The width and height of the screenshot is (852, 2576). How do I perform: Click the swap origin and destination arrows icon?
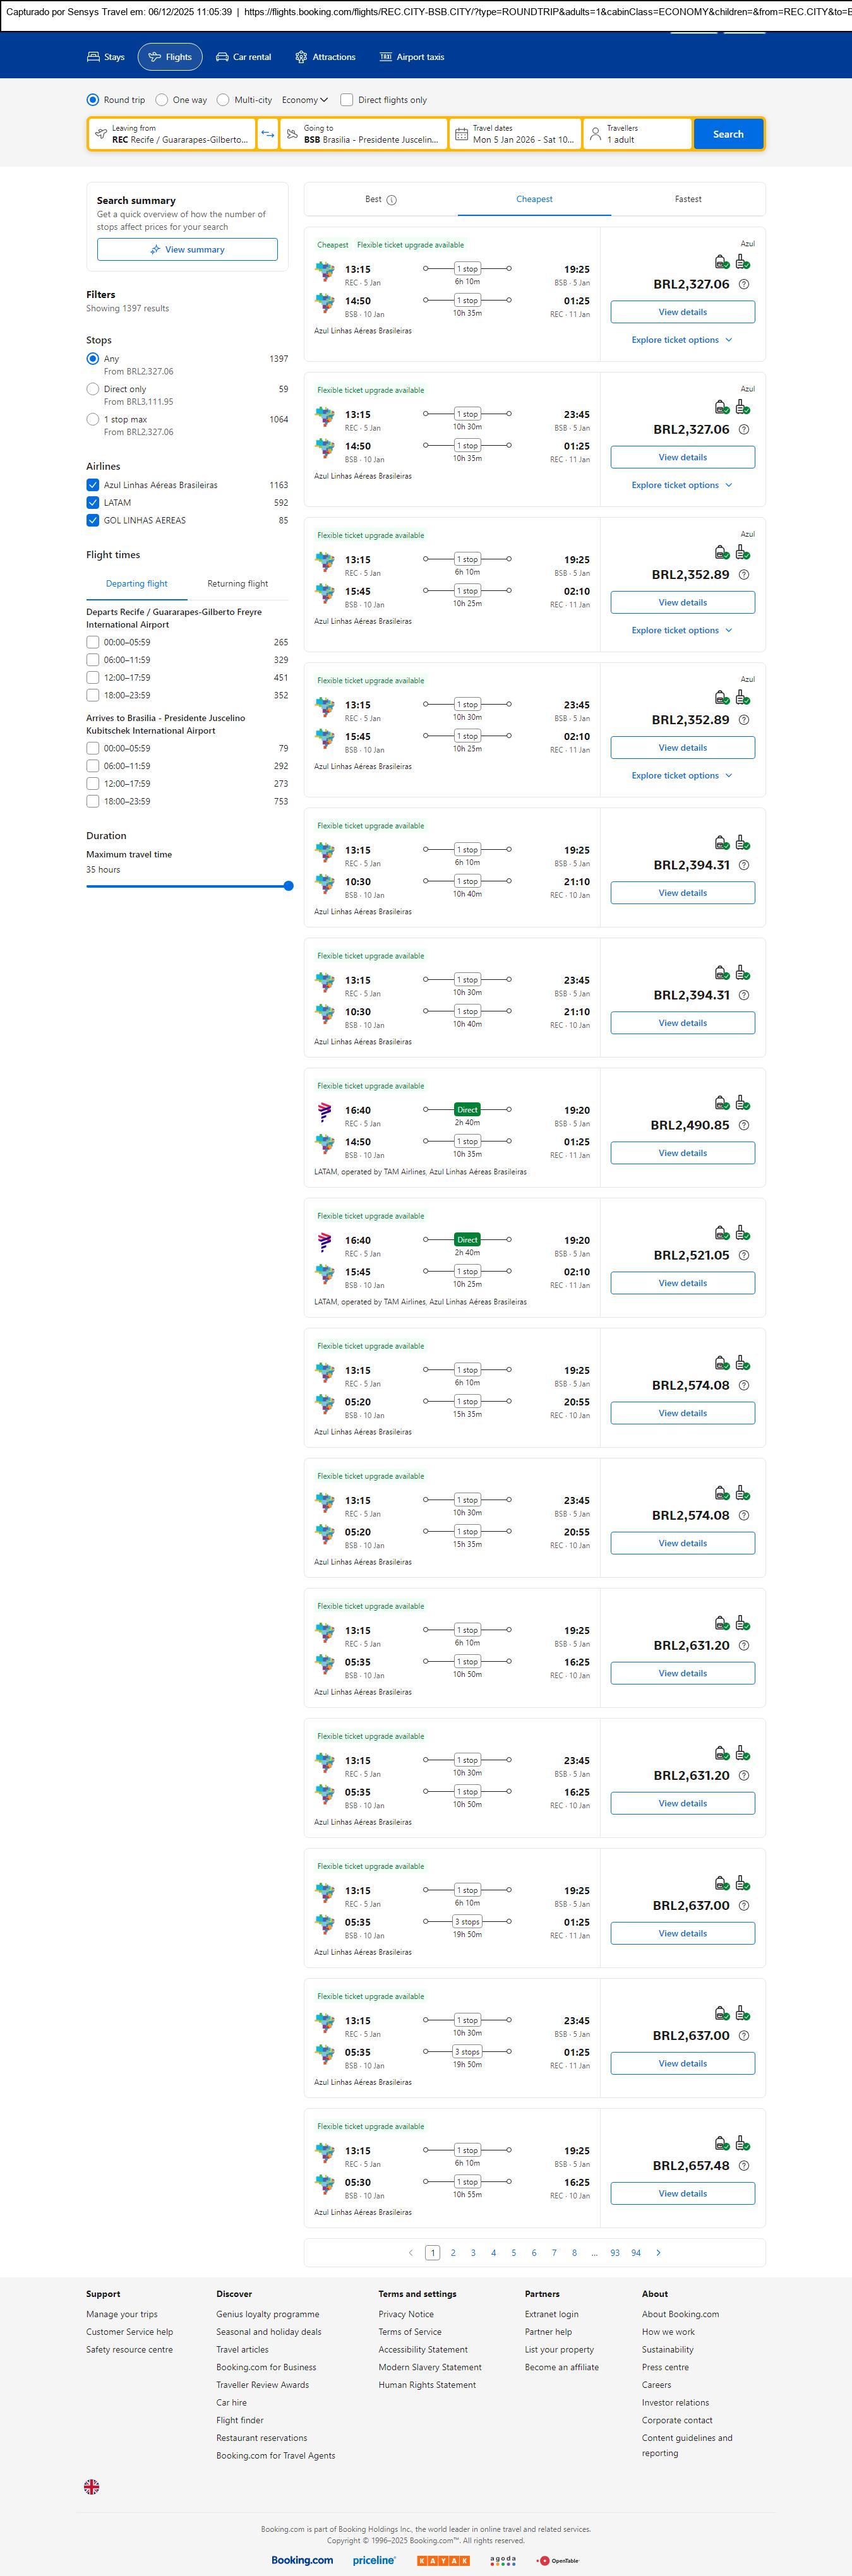(267, 134)
